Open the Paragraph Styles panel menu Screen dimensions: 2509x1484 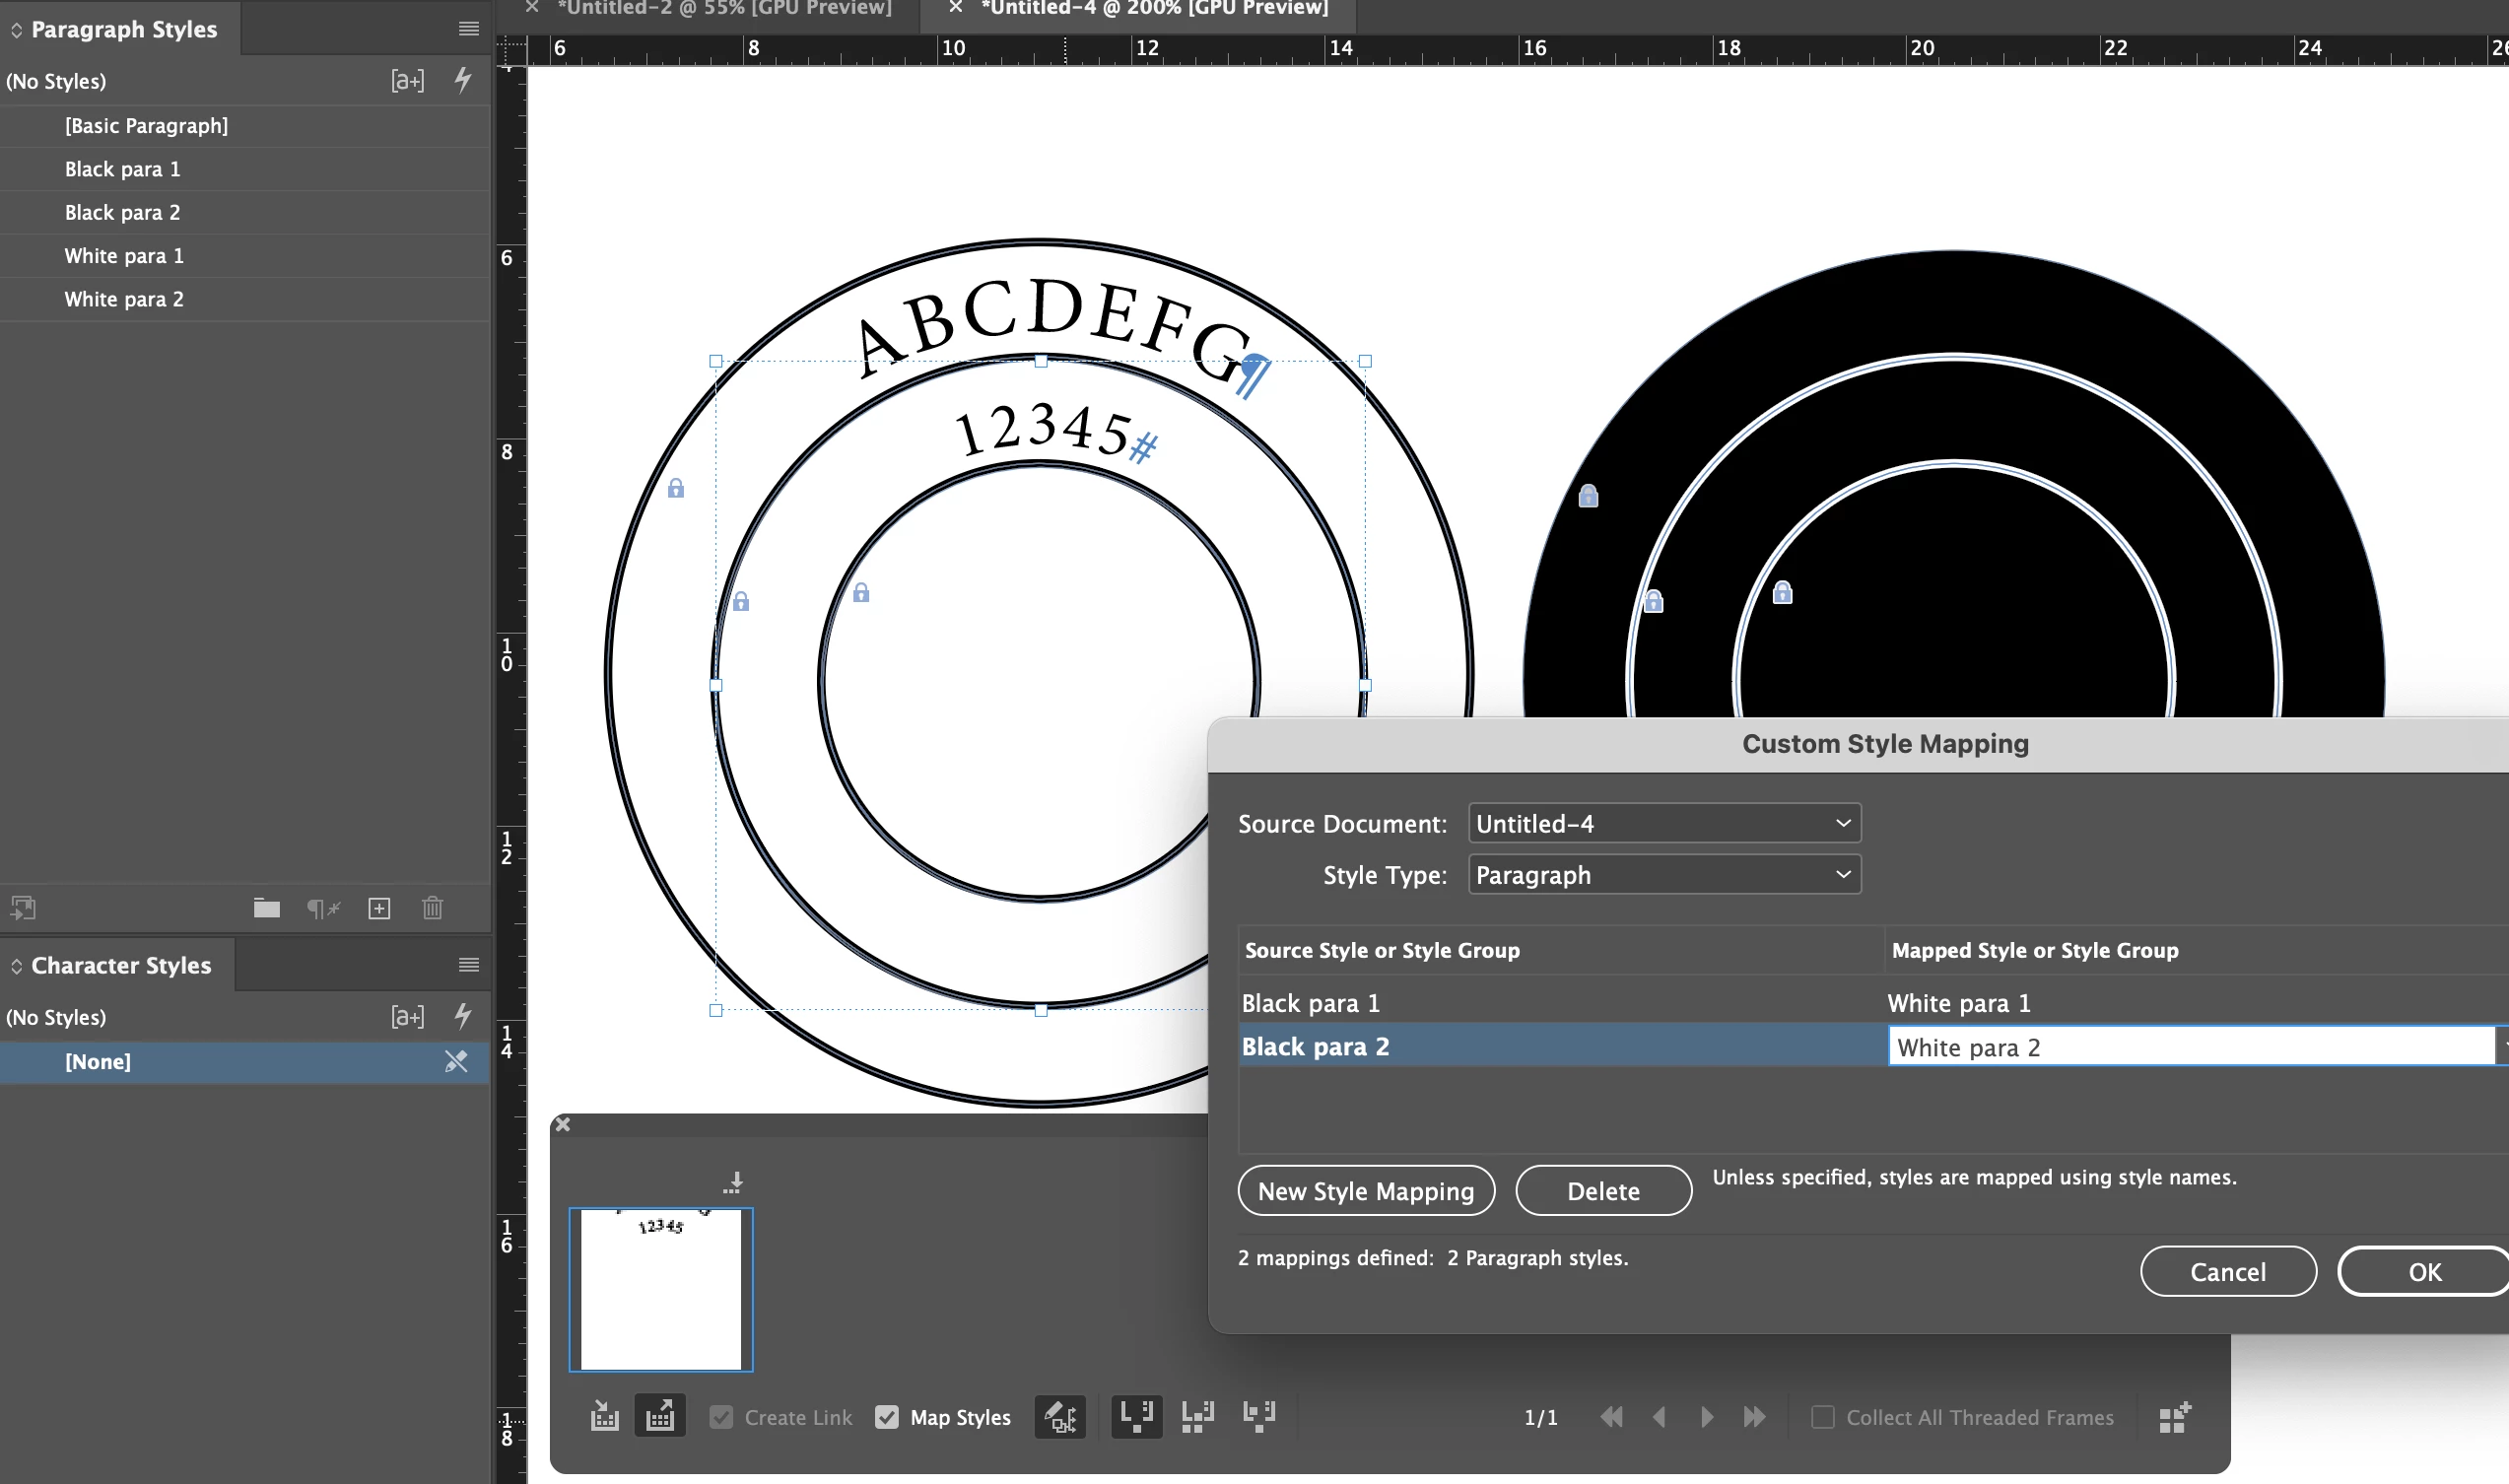[x=468, y=29]
